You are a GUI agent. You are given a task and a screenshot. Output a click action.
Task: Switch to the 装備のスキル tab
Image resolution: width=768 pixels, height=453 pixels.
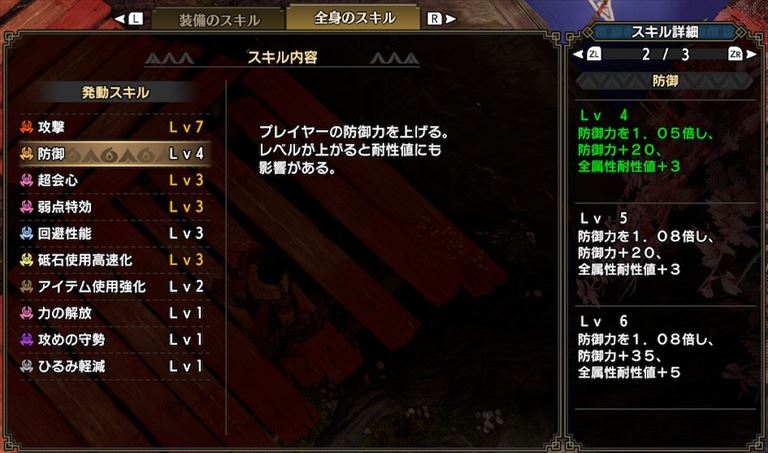218,20
